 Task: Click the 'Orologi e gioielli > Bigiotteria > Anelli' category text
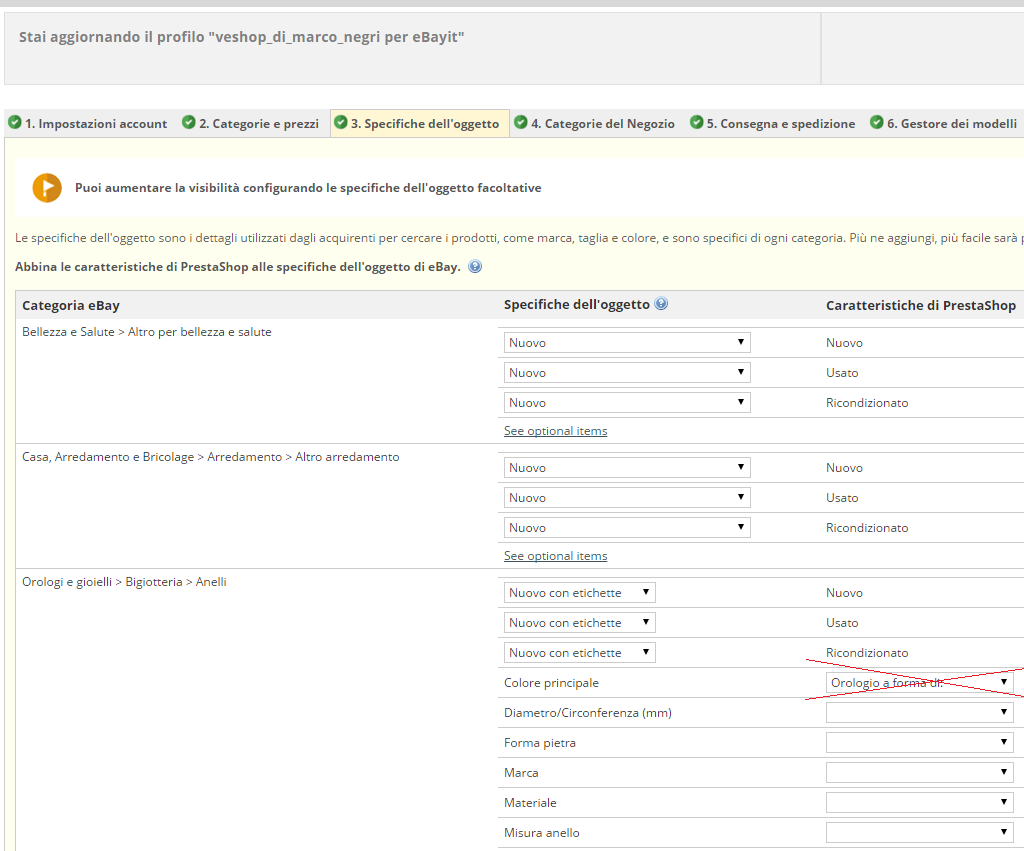click(x=124, y=582)
